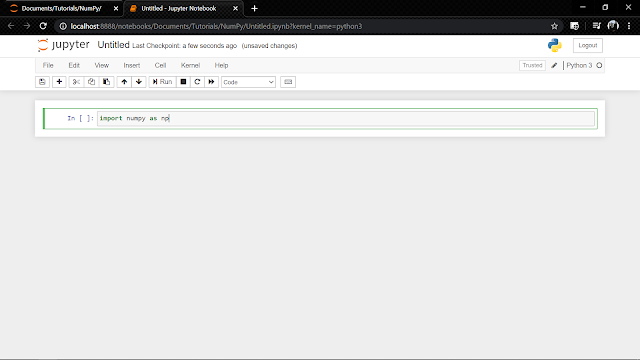
Task: Reload the page
Action: (x=43, y=26)
